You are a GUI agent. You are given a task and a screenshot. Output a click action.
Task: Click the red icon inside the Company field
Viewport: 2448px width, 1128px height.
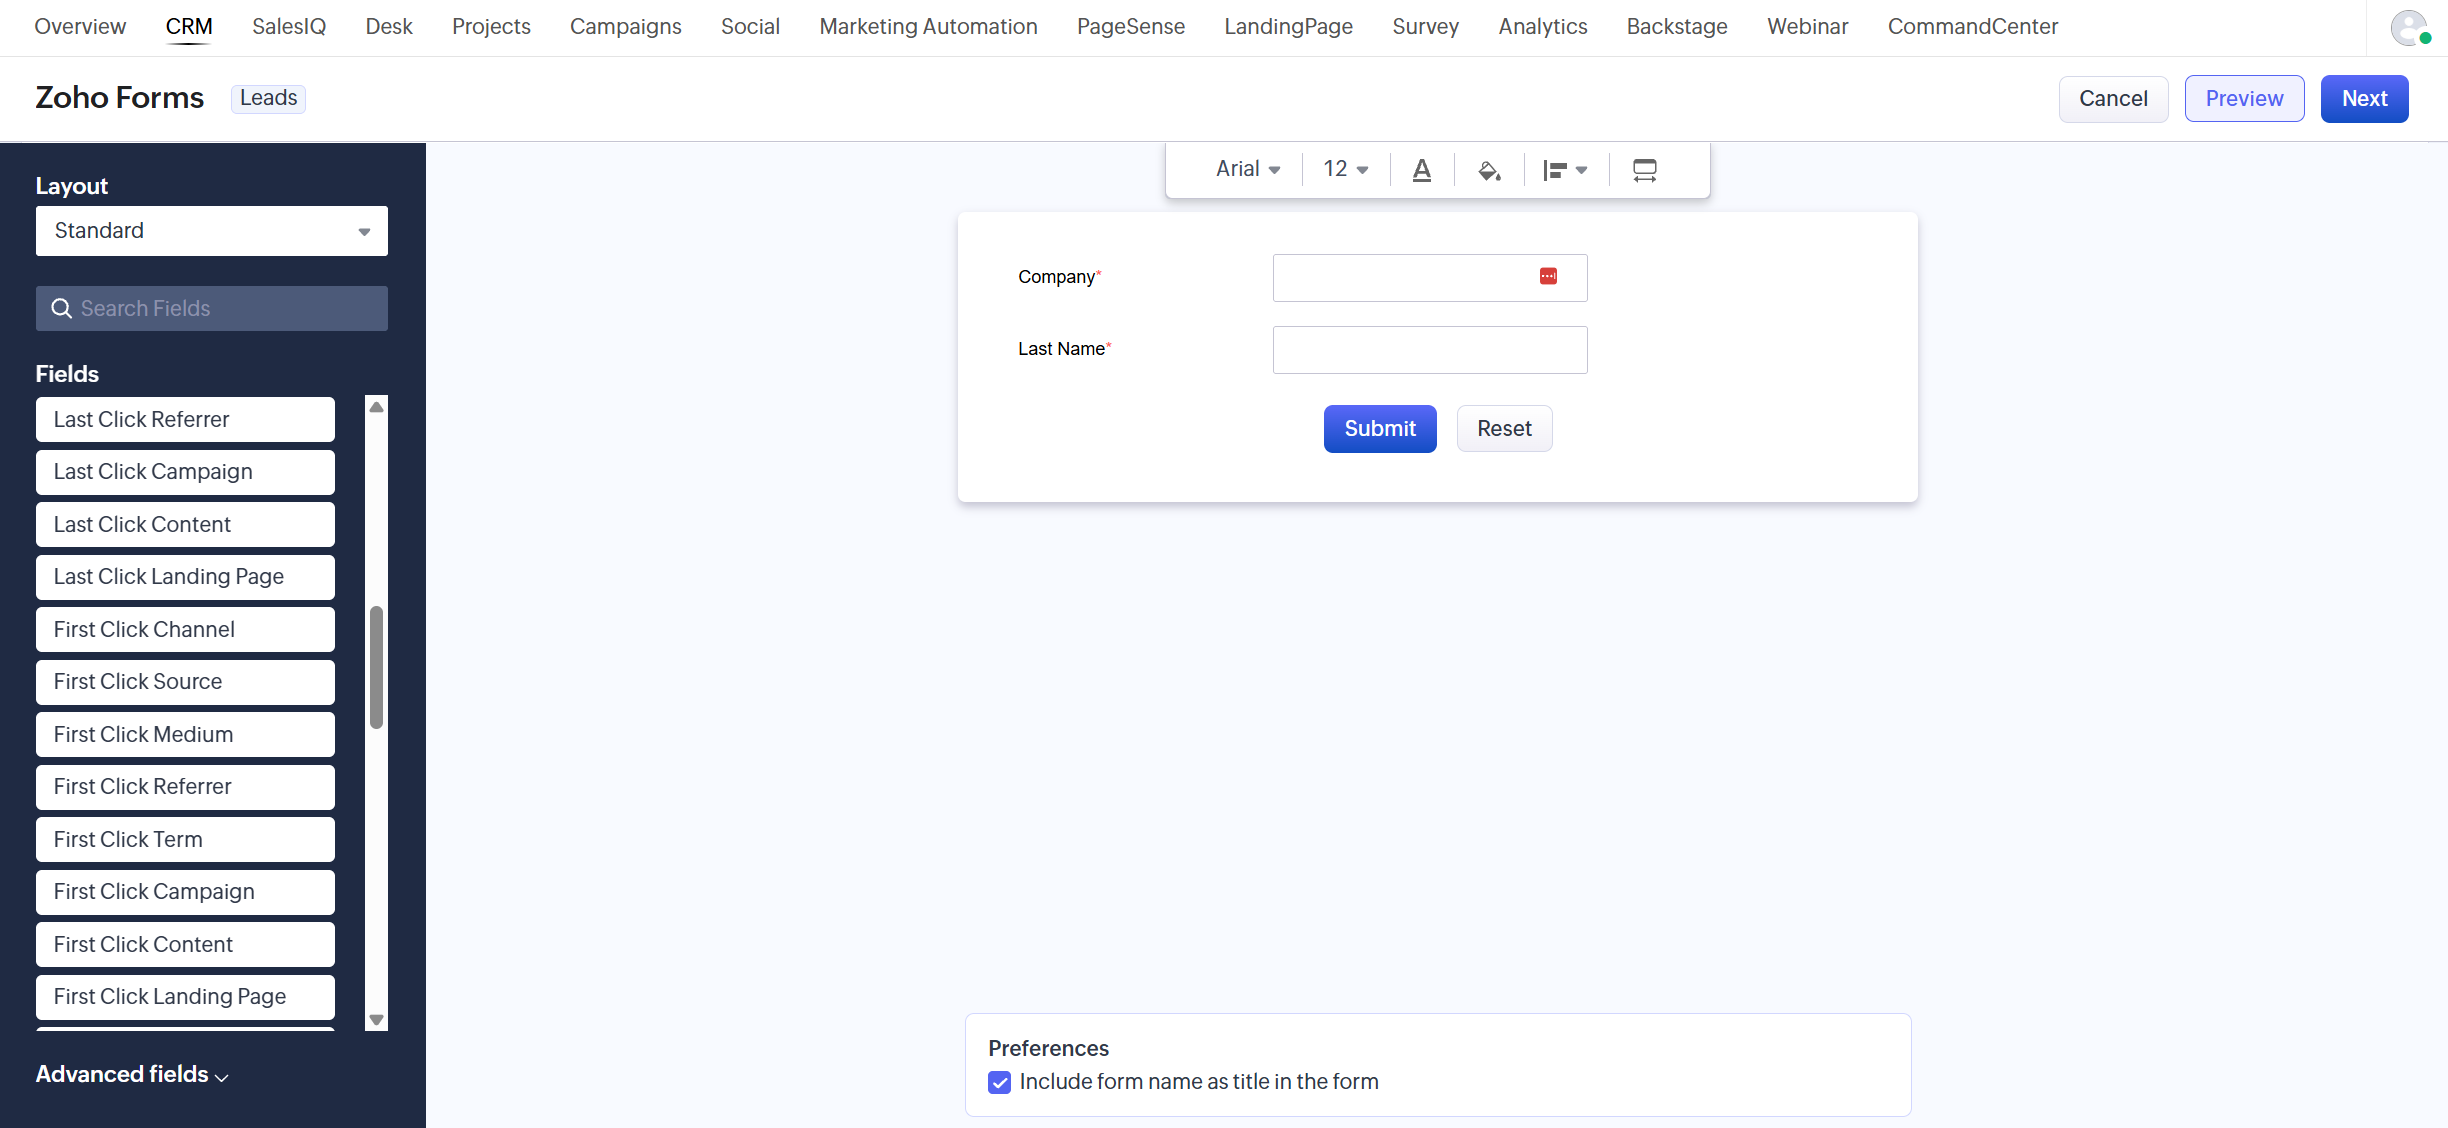click(1548, 276)
